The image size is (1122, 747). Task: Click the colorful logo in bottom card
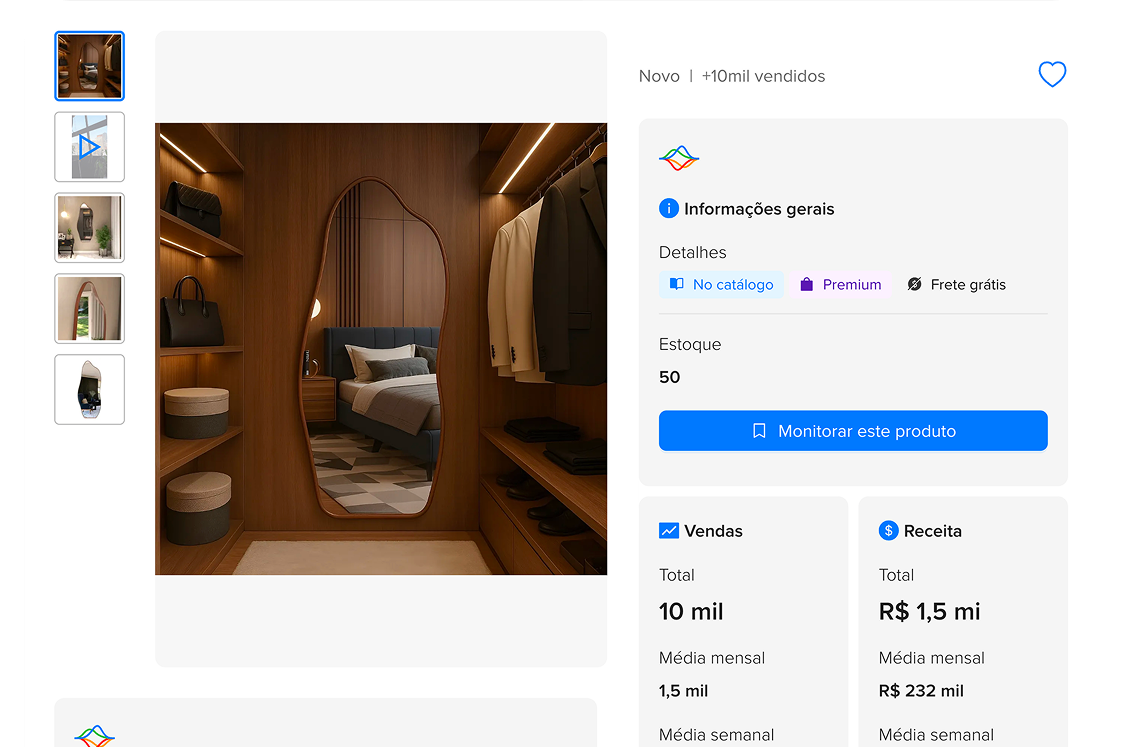click(95, 736)
